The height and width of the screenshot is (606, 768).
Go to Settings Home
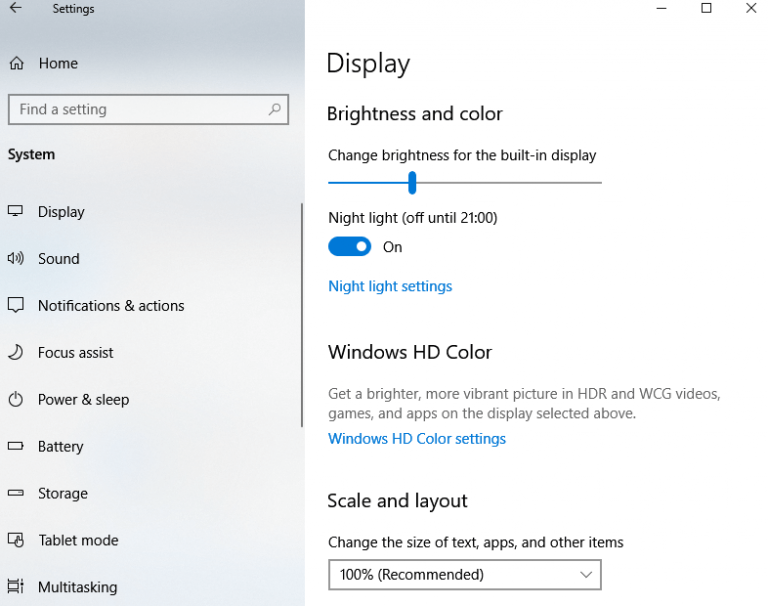58,63
